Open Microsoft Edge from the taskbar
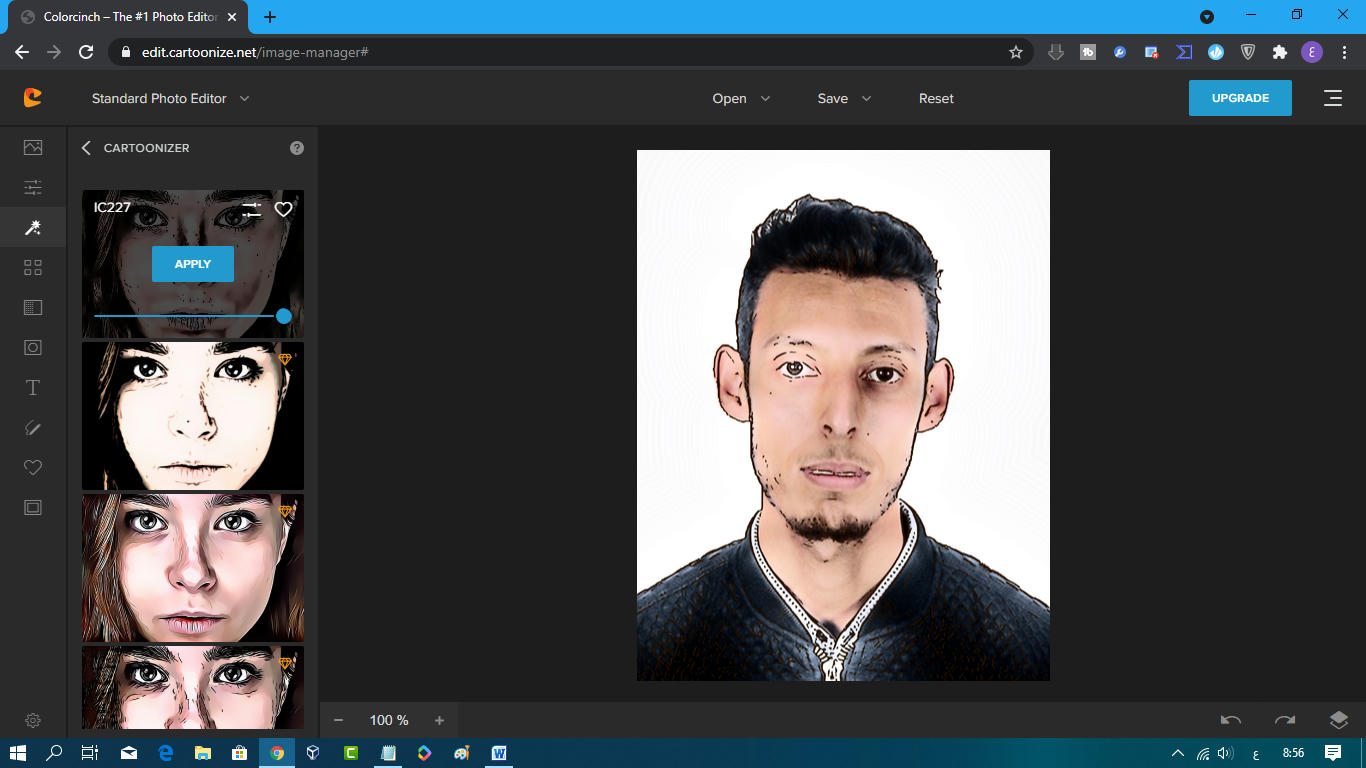Viewport: 1366px width, 768px height. pyautogui.click(x=166, y=753)
